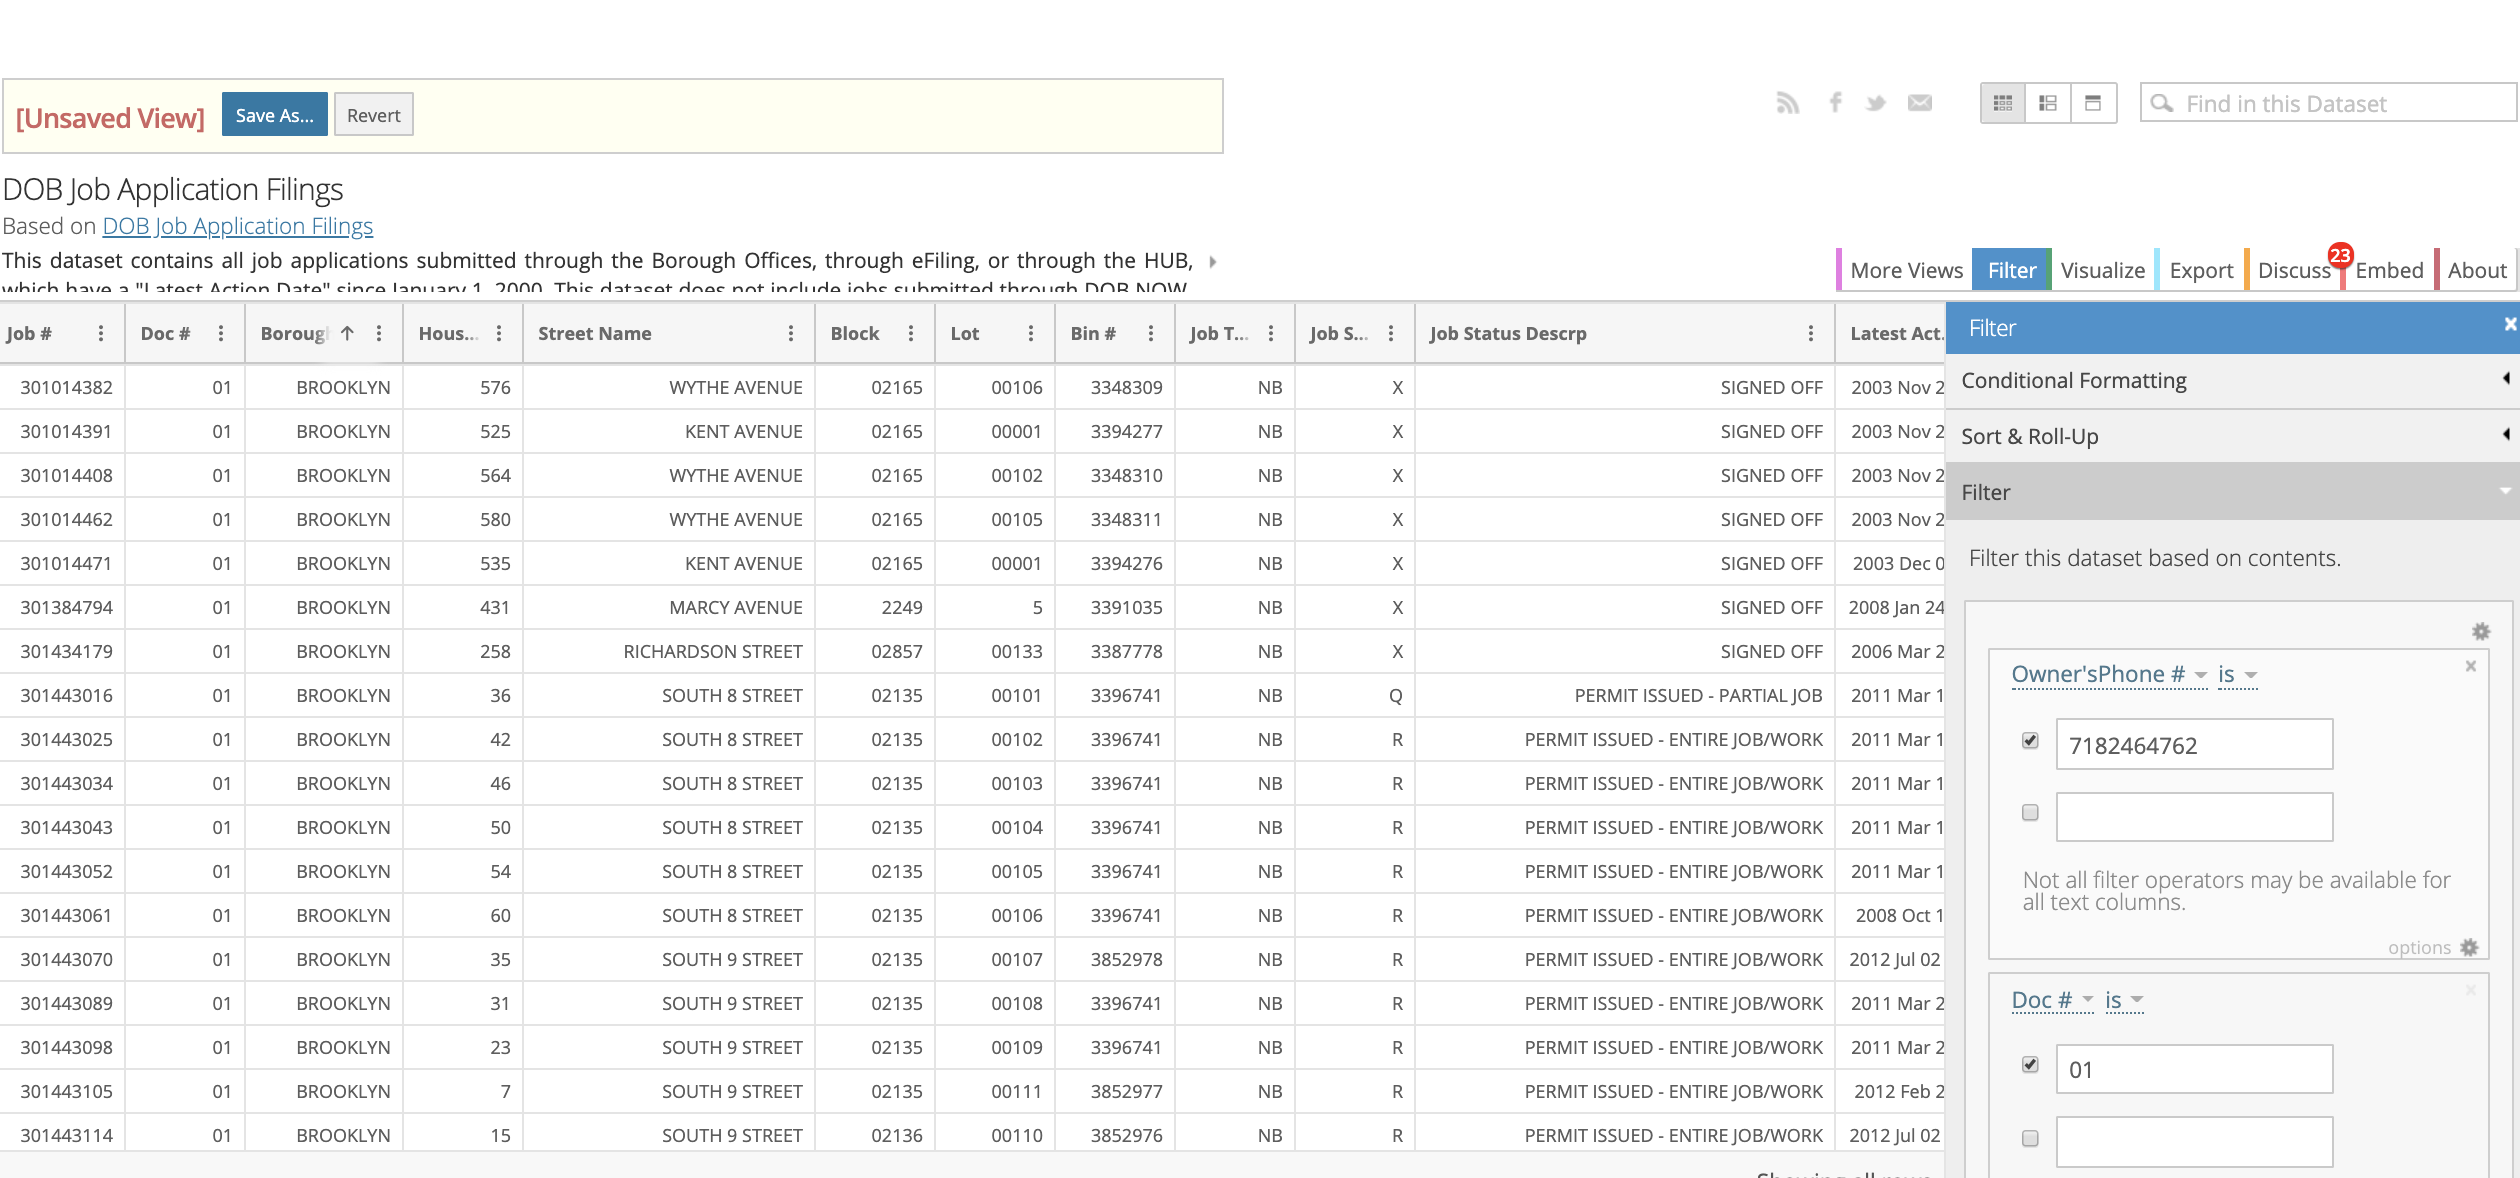The image size is (2520, 1178).
Task: Open Job # column menu
Action: coord(101,333)
